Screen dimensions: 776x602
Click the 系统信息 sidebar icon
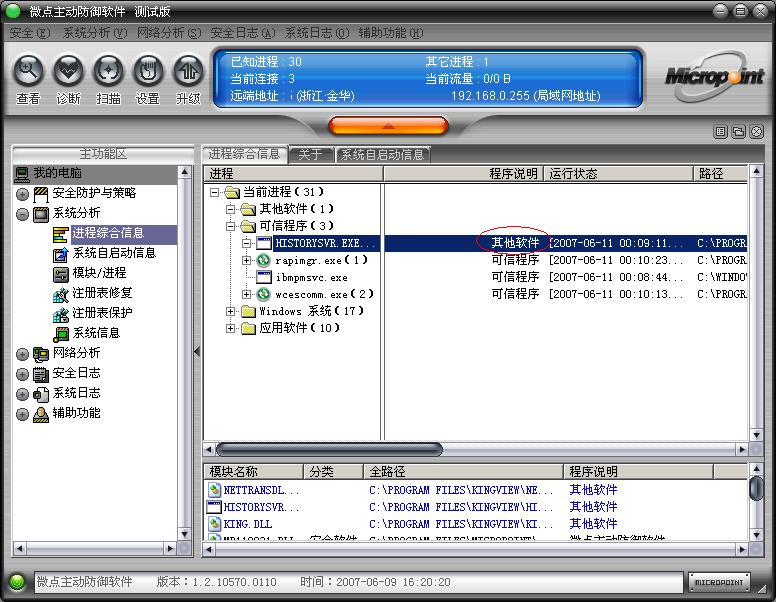click(60, 334)
